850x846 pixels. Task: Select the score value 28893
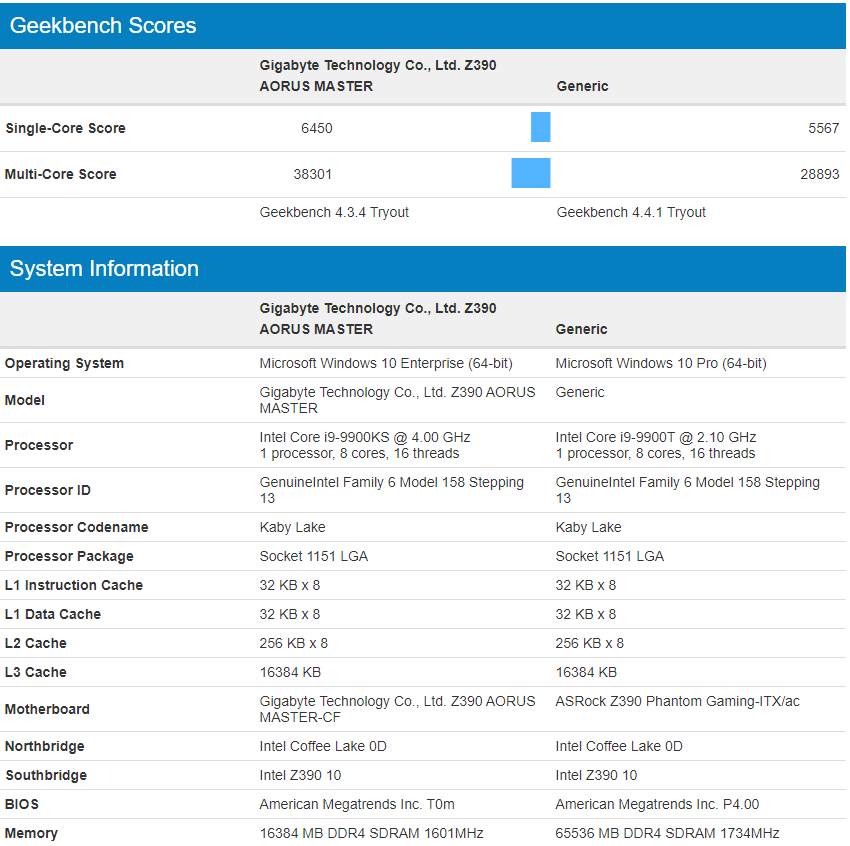click(x=821, y=174)
